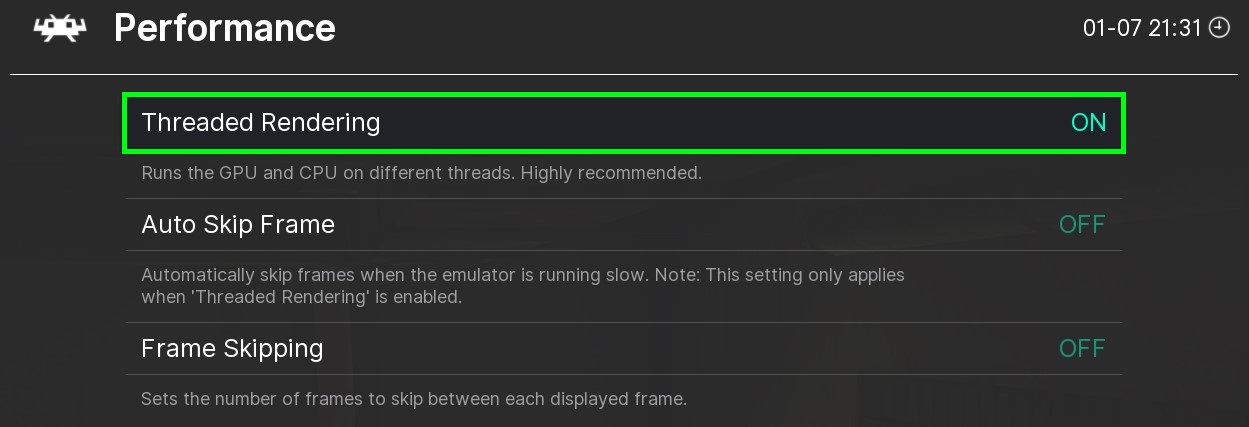Select the Auto Skip Frame menu entry
This screenshot has width=1249, height=427.
(x=238, y=224)
